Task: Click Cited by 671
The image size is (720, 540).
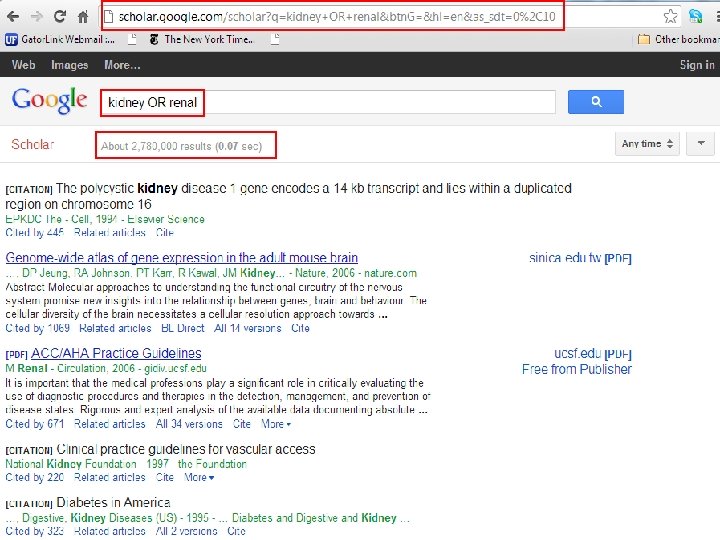Action: pyautogui.click(x=35, y=424)
